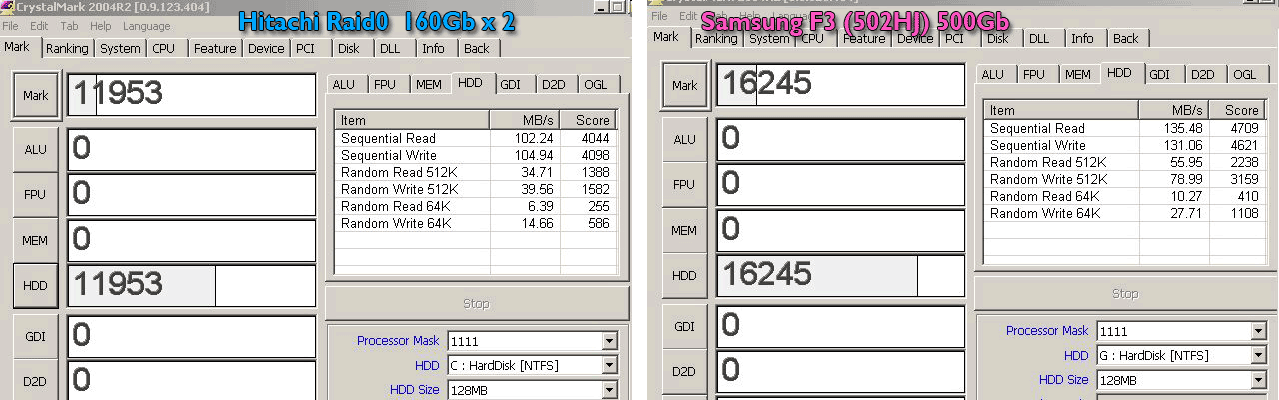Run the D2D benchmark button in left window
1279x400 pixels.
36,381
